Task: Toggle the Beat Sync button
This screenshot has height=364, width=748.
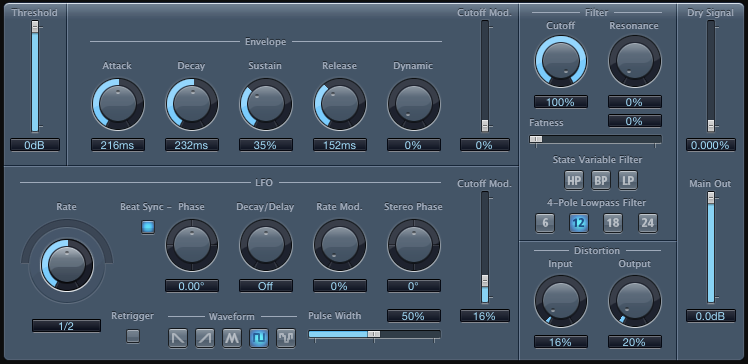Action: (x=148, y=227)
